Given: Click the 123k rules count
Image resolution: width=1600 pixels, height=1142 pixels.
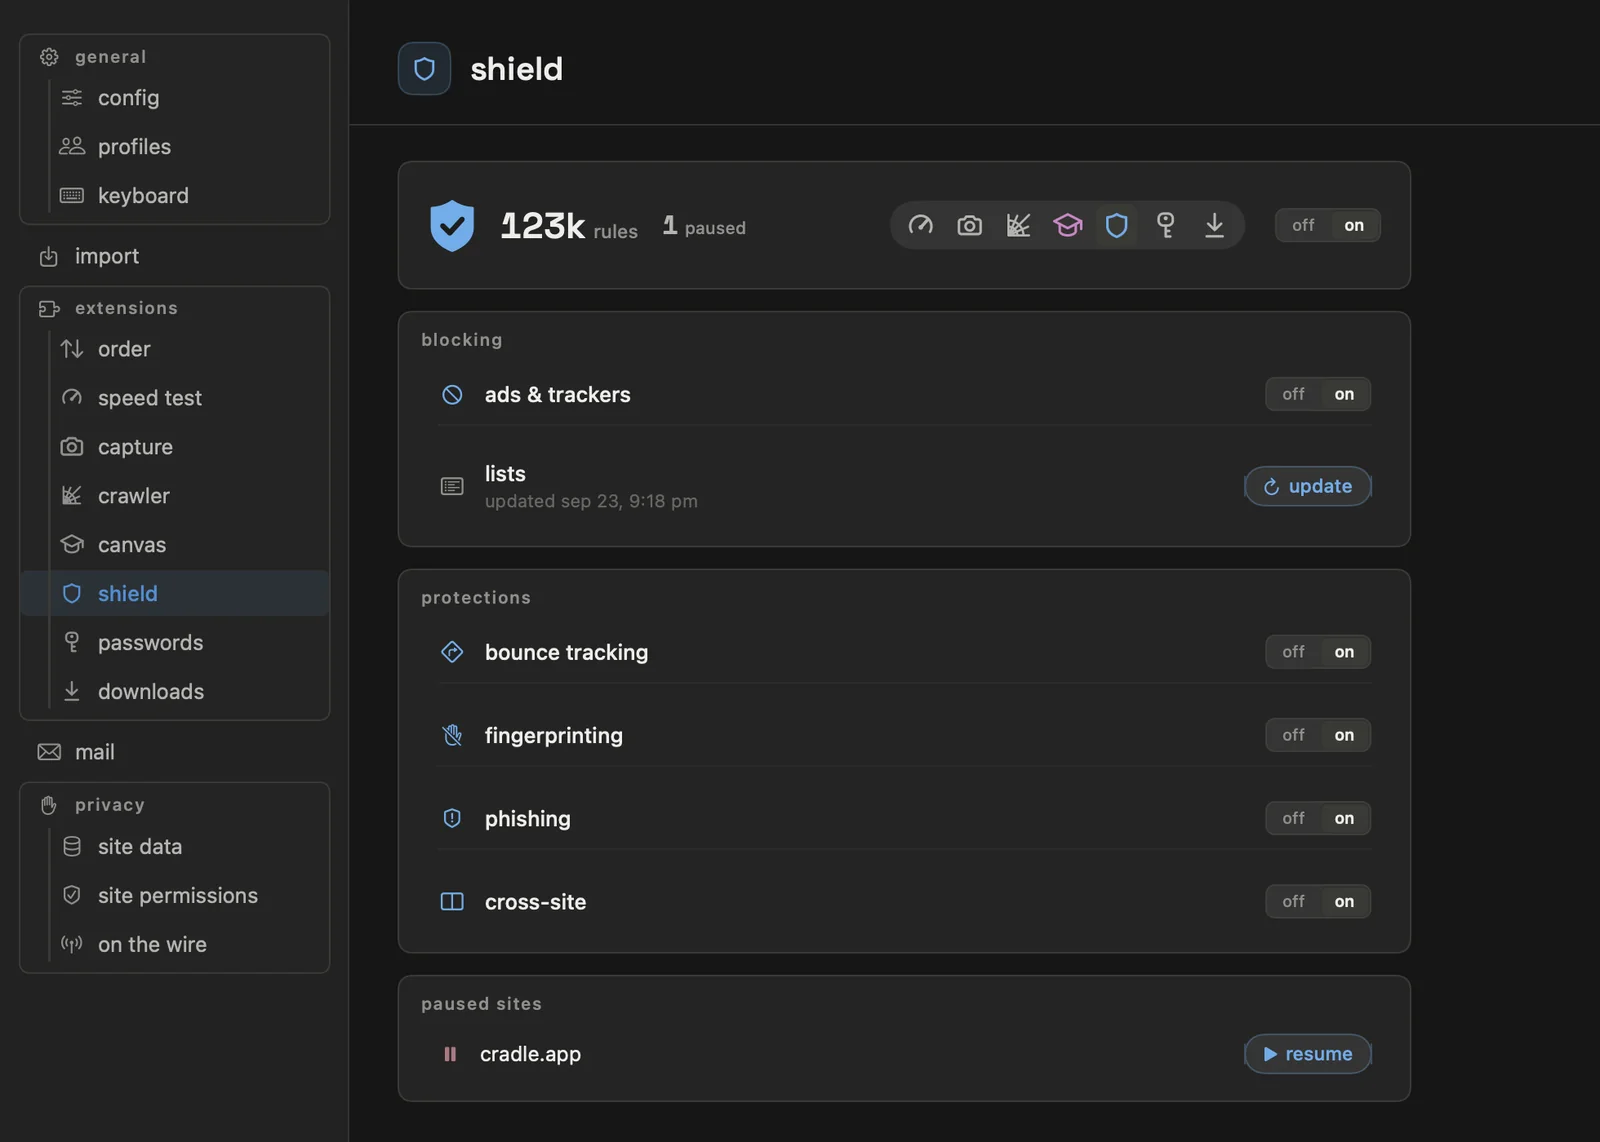Looking at the screenshot, I should 569,226.
